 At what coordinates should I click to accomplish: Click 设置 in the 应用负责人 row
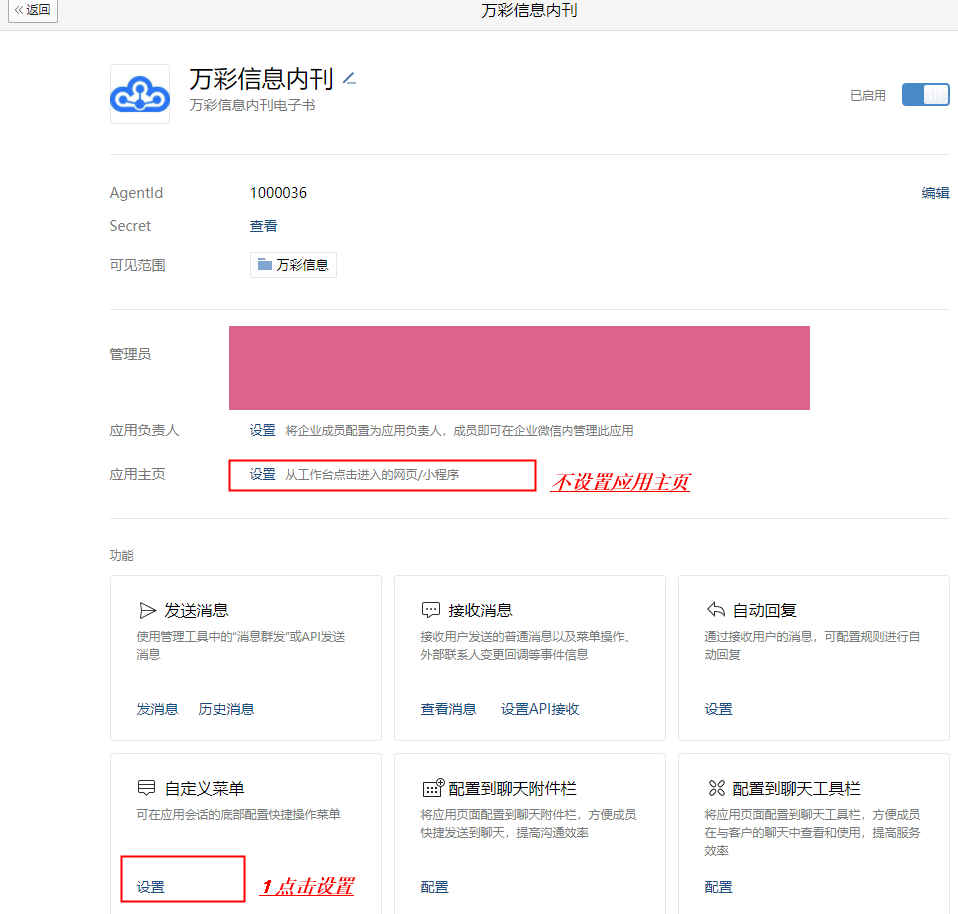point(262,431)
